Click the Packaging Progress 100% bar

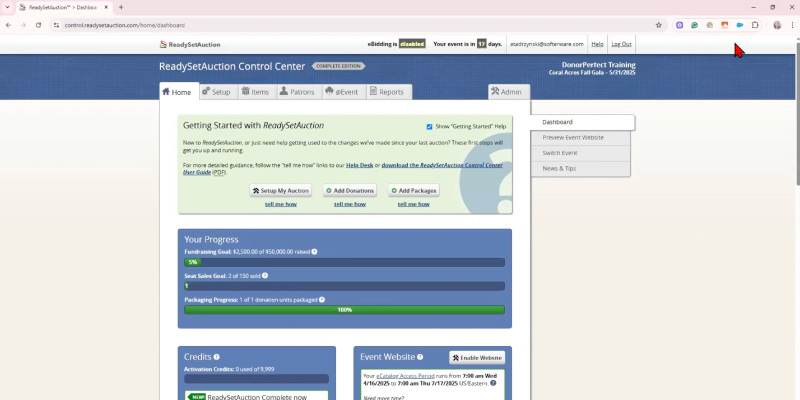tap(344, 310)
